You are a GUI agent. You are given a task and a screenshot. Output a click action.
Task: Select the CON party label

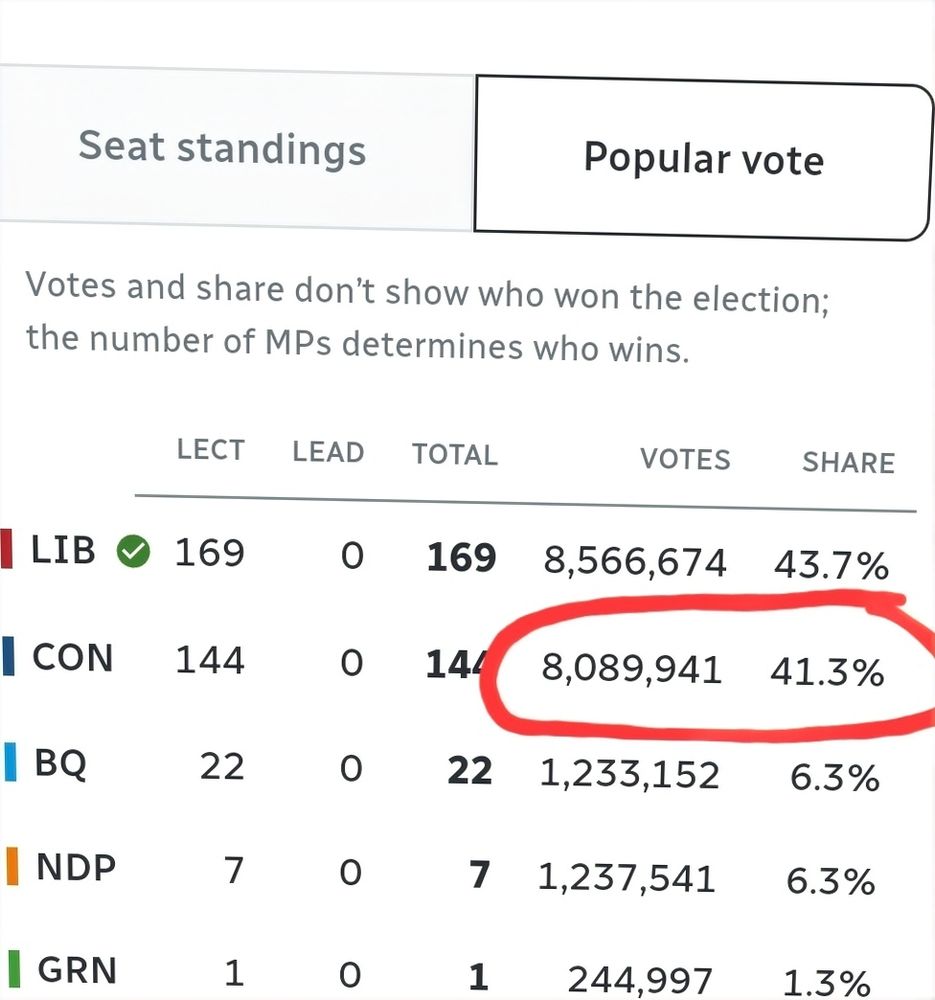point(73,658)
